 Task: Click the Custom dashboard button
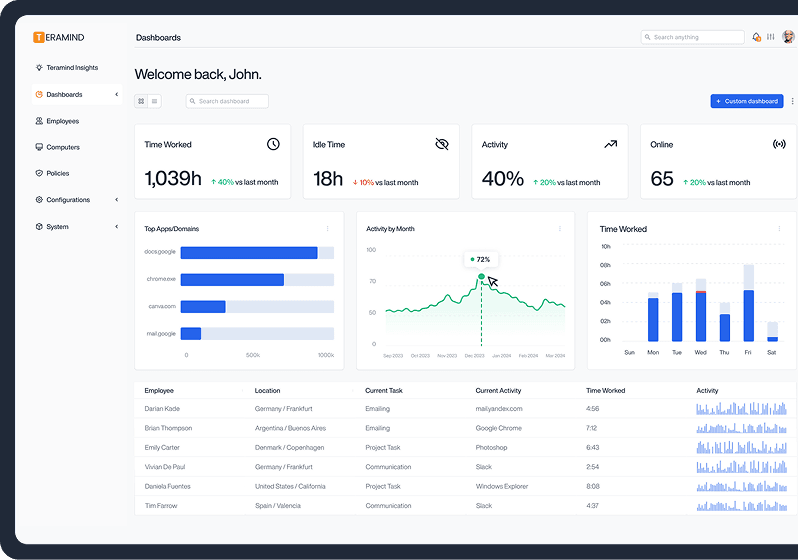coord(747,101)
